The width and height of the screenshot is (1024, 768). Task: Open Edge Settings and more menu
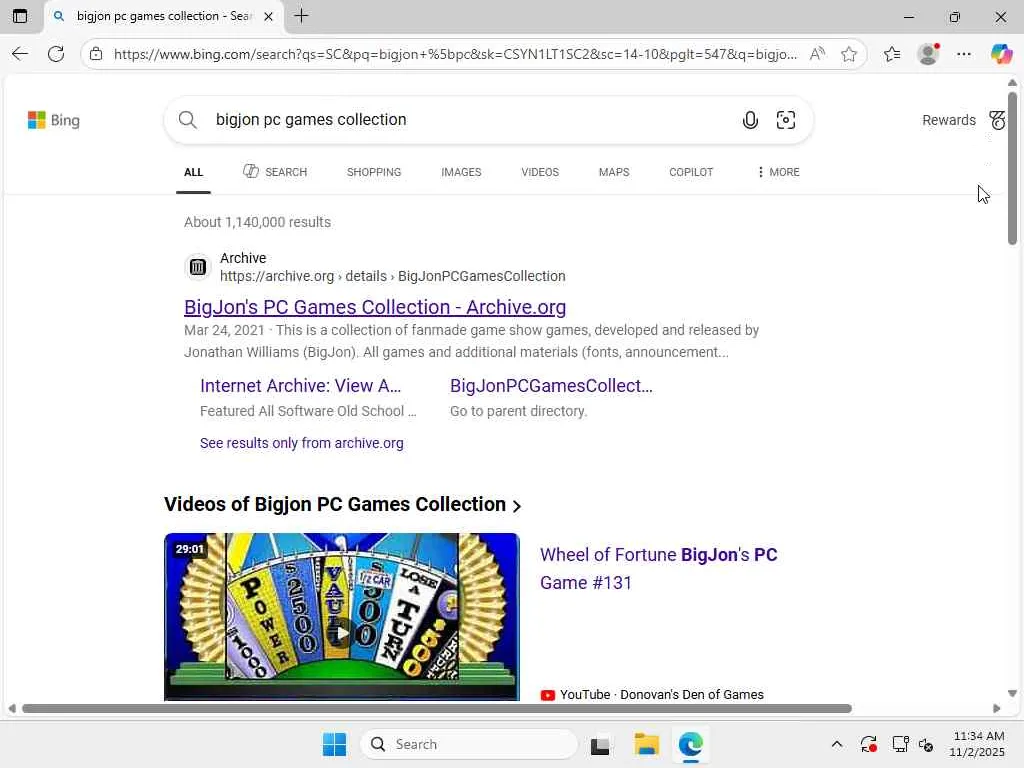tap(964, 54)
